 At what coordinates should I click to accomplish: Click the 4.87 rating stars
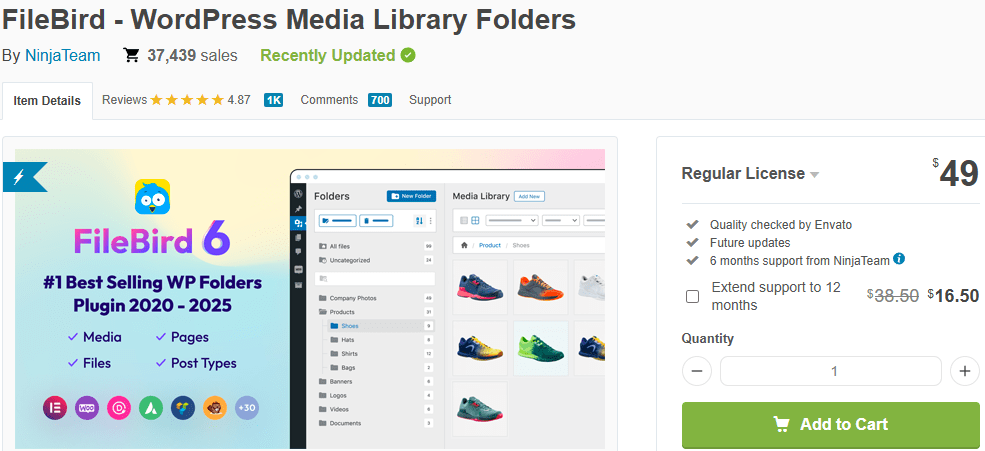(x=187, y=100)
